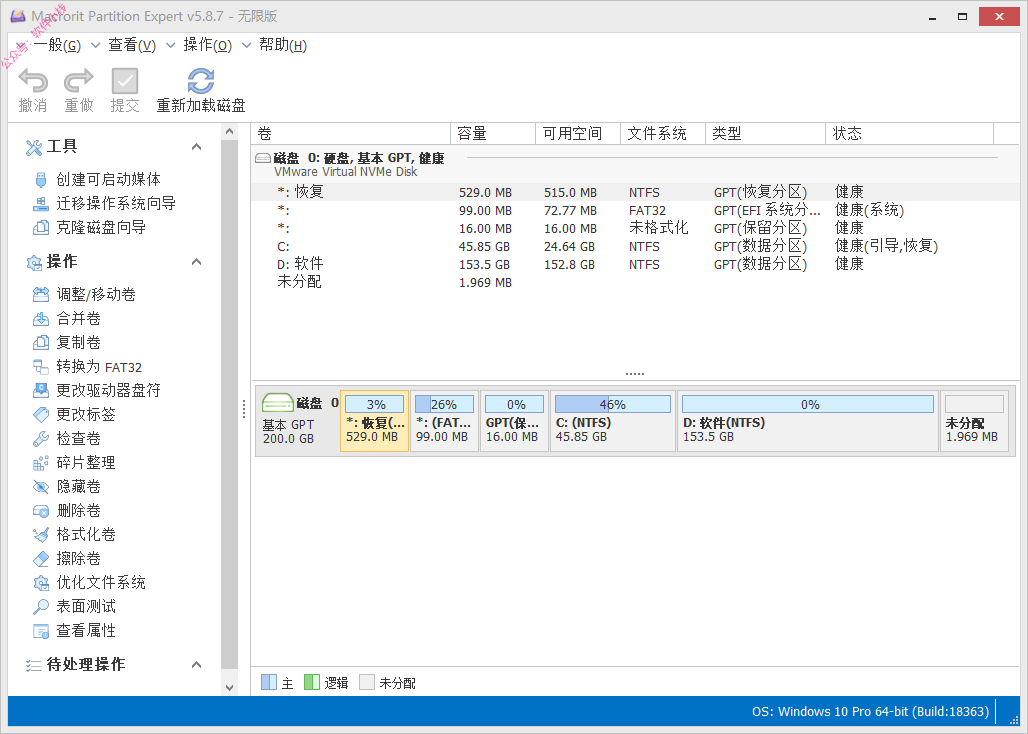Click 格式化卷 operation link

pos(86,535)
